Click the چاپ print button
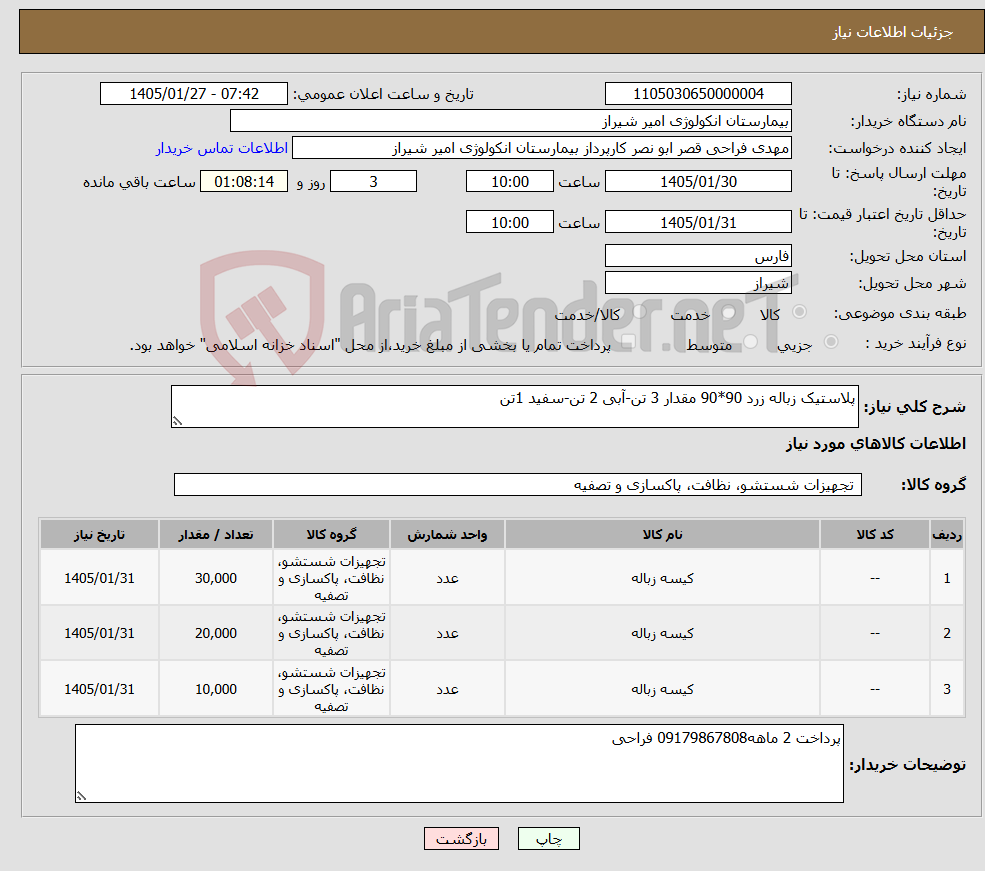985x871 pixels. (x=548, y=839)
